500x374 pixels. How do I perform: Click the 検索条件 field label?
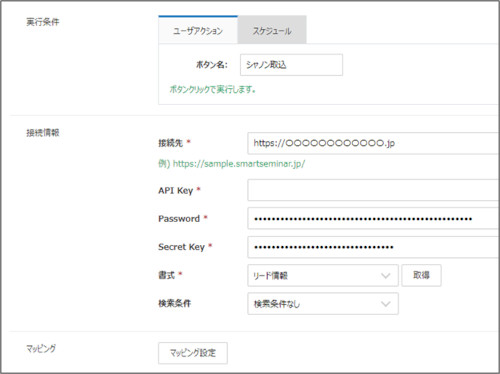174,303
